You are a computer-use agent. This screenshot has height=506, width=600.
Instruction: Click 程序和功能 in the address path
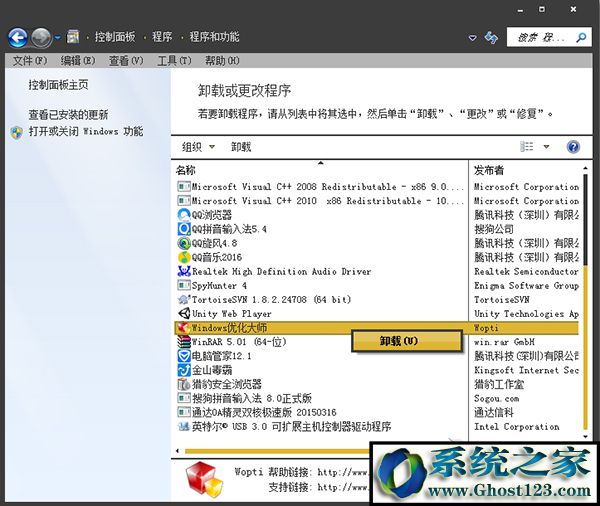214,37
